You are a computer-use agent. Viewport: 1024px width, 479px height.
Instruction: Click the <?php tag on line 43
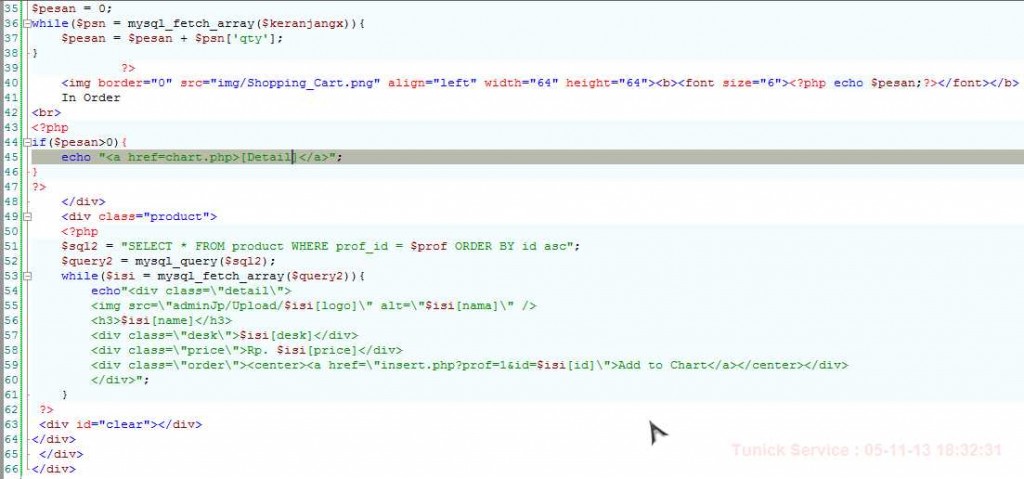(x=50, y=127)
